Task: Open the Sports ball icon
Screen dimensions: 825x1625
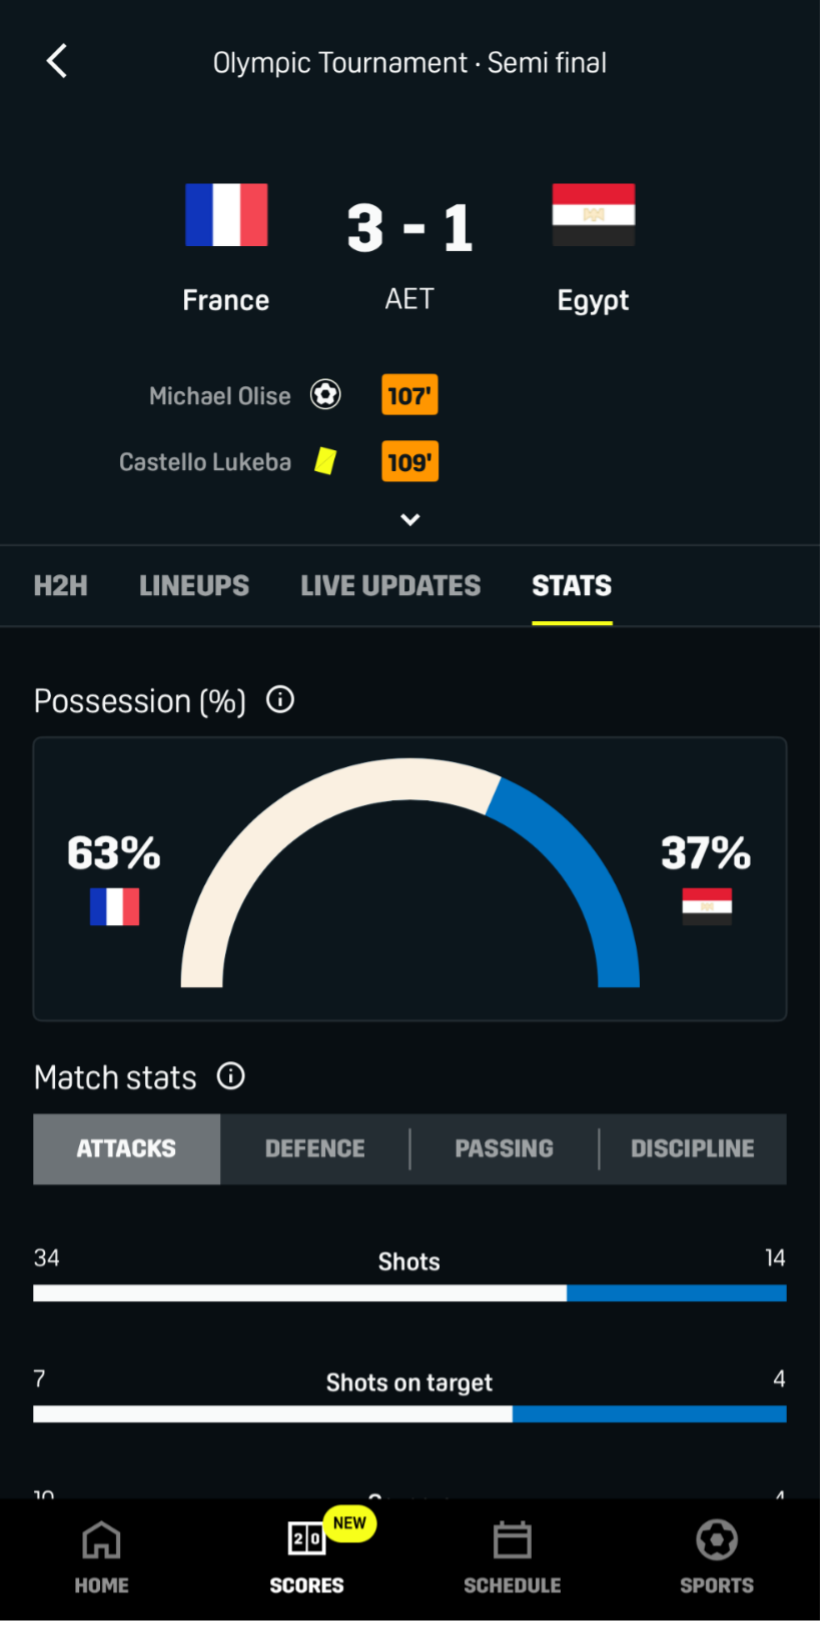Action: tap(717, 1541)
